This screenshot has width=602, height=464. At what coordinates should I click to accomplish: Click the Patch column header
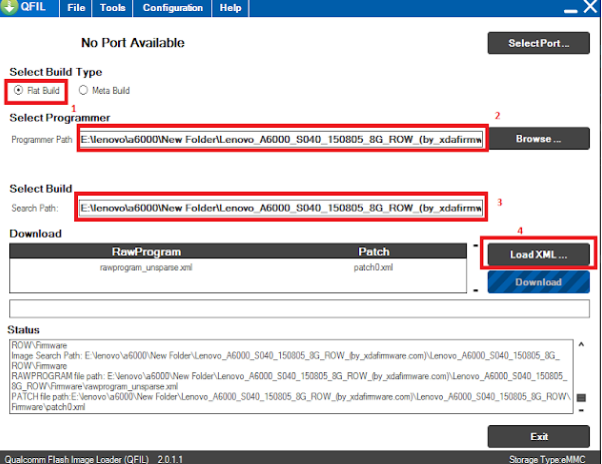coord(374,252)
